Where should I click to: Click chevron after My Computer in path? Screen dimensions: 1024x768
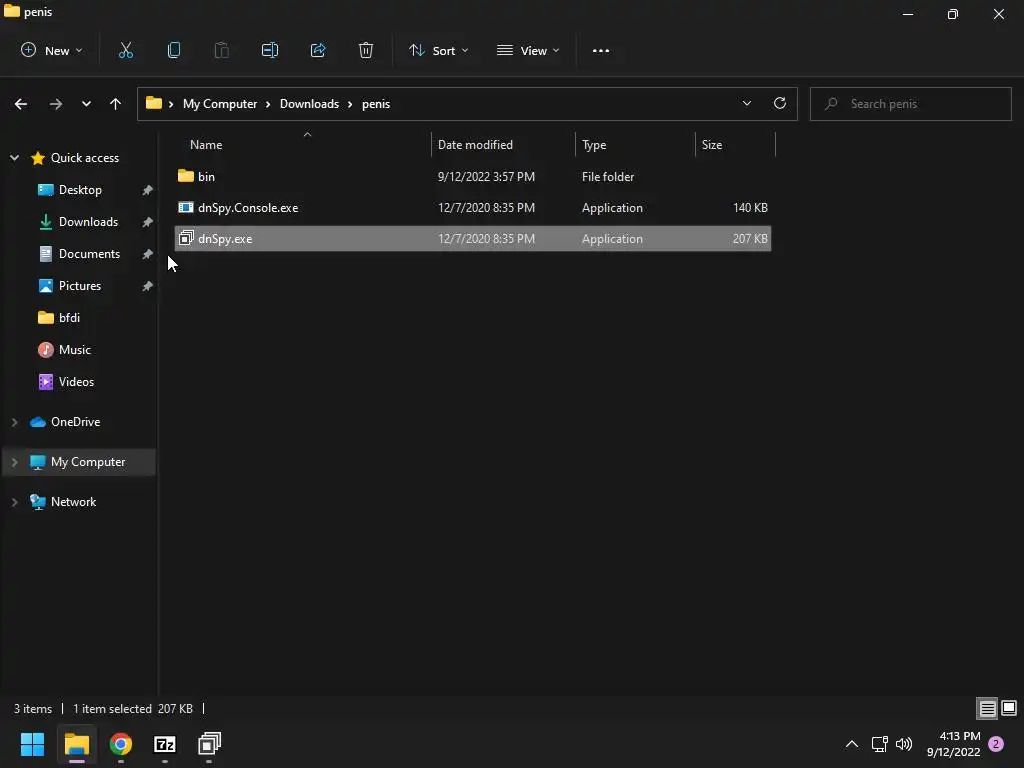268,104
